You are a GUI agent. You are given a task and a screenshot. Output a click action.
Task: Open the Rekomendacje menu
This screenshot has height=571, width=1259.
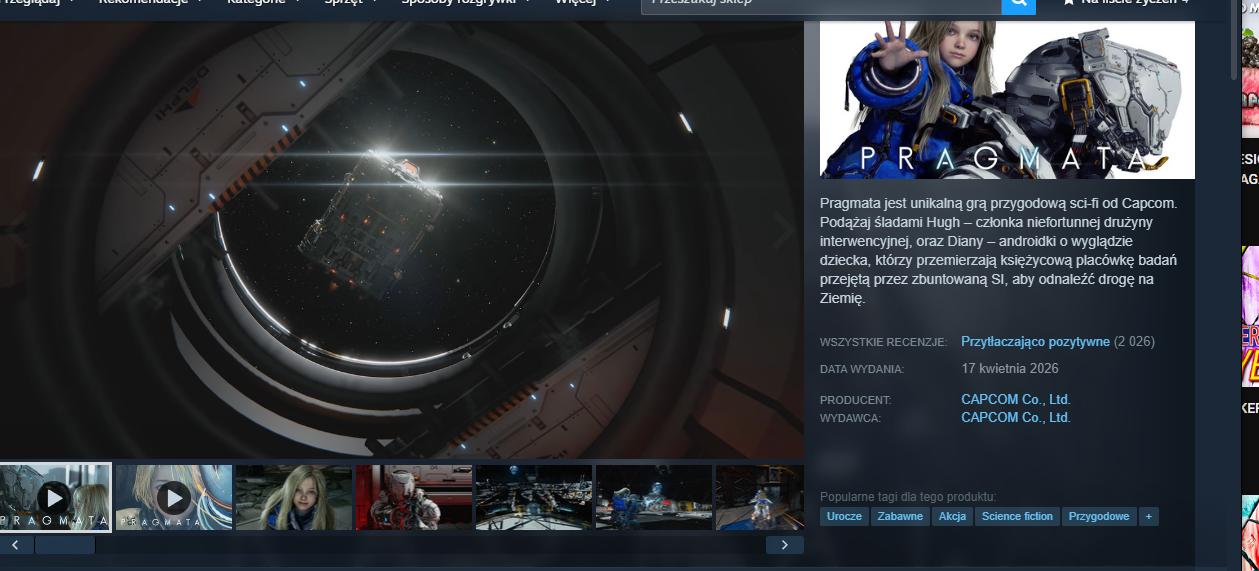click(150, 3)
